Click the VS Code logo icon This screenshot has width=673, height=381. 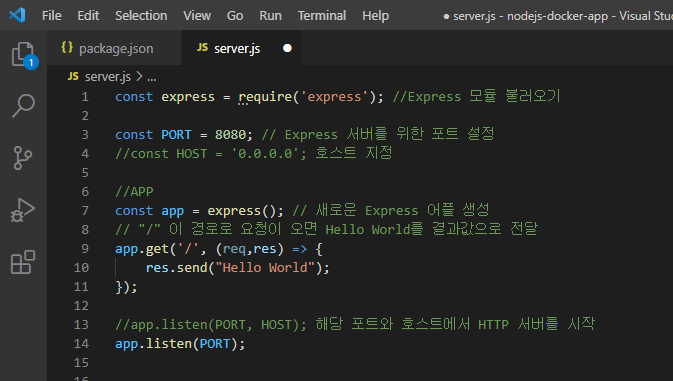18,15
